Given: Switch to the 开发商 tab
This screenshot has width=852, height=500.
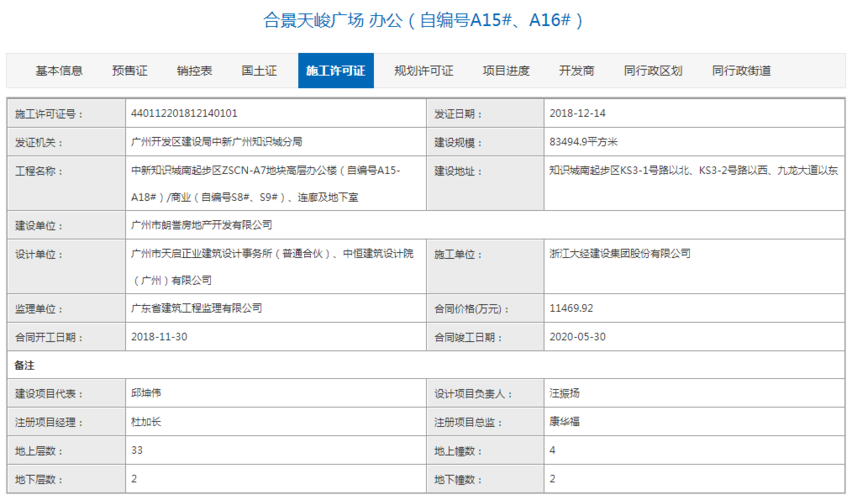Looking at the screenshot, I should click(577, 71).
